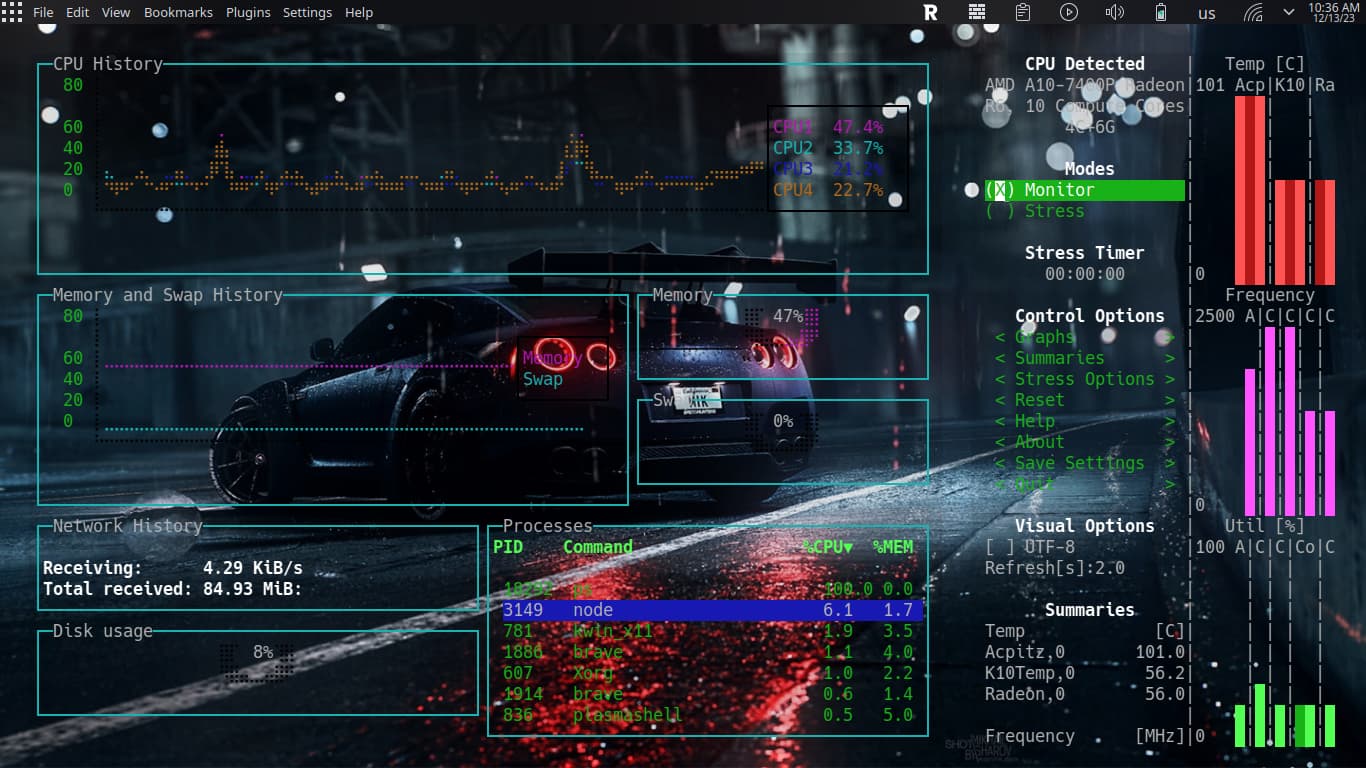1366x768 pixels.
Task: Open the Wi-Fi network icon
Action: click(x=1253, y=12)
